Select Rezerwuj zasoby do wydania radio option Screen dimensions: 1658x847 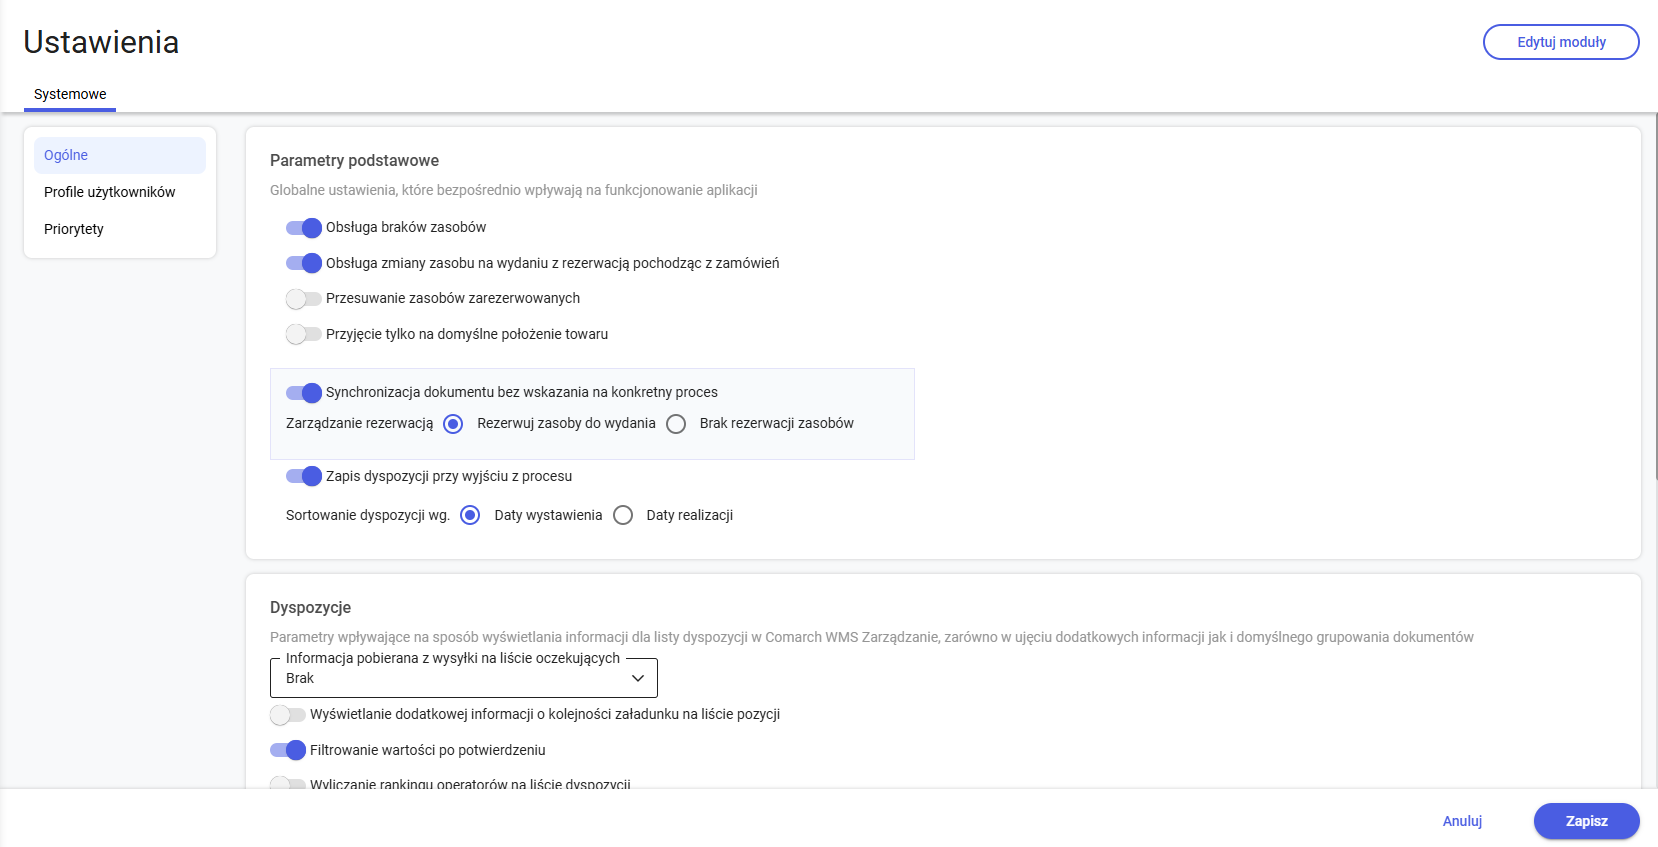[453, 424]
